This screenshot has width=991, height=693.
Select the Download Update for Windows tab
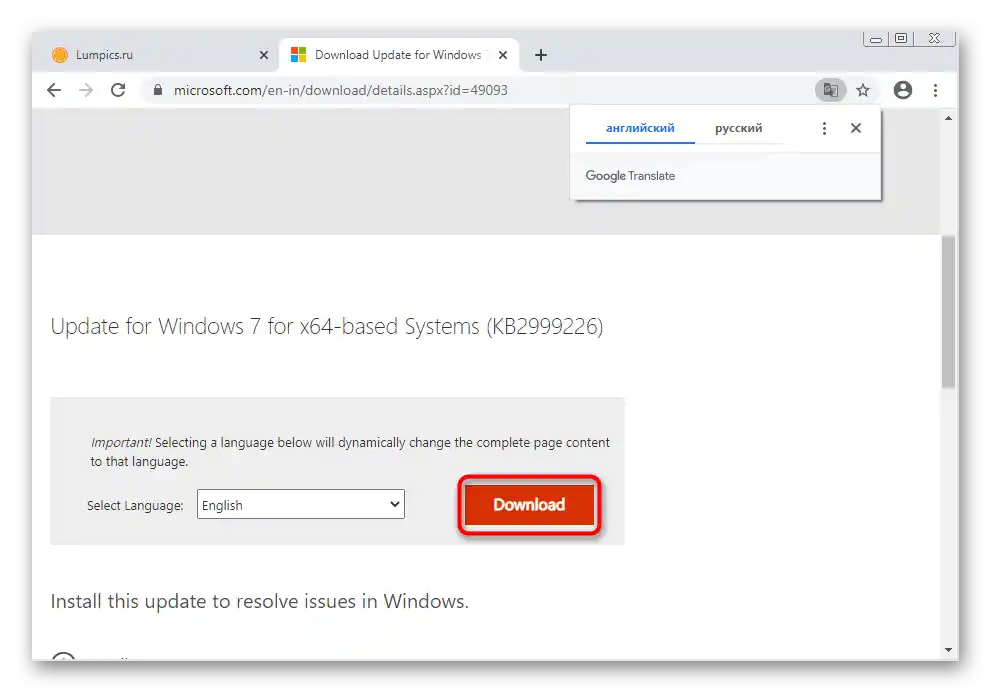click(x=399, y=55)
